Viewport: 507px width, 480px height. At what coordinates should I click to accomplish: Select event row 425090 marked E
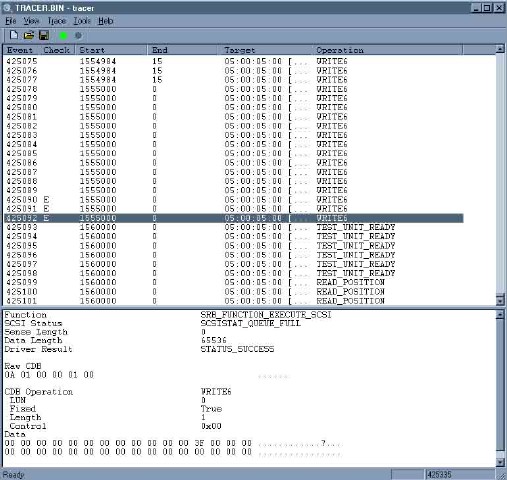233,200
